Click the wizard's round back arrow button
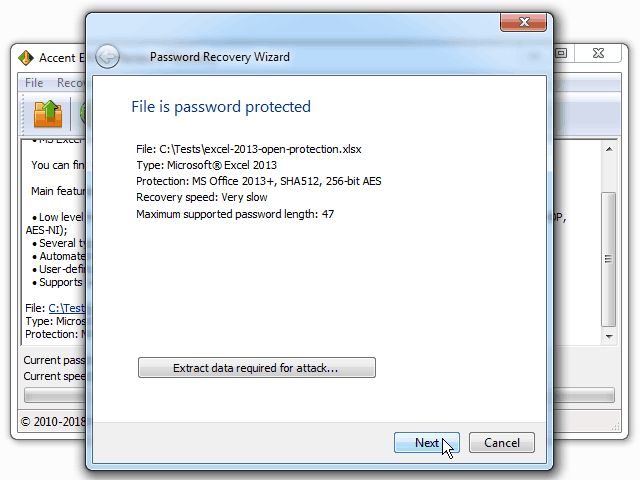Image resolution: width=640 pixels, height=480 pixels. tap(107, 56)
